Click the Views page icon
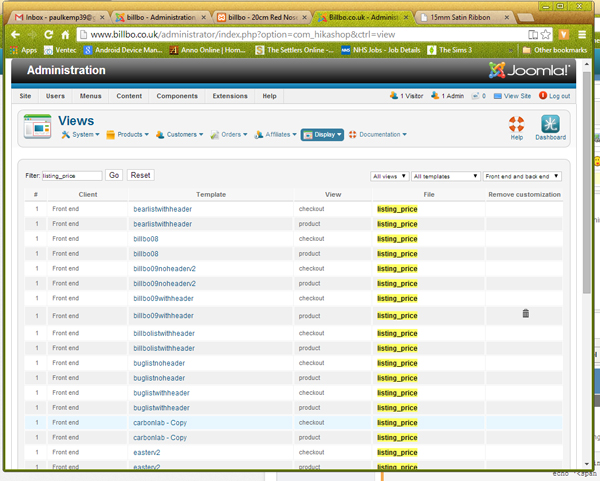 click(x=37, y=127)
